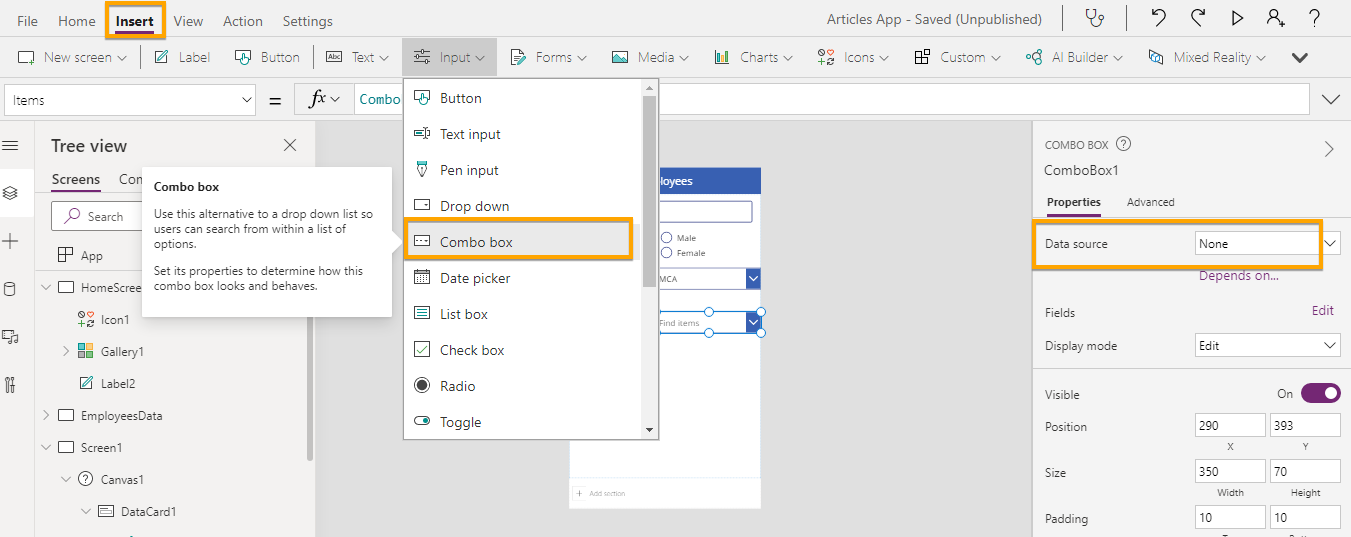Redo the last action
Viewport: 1351px width, 537px height.
coord(1198,18)
